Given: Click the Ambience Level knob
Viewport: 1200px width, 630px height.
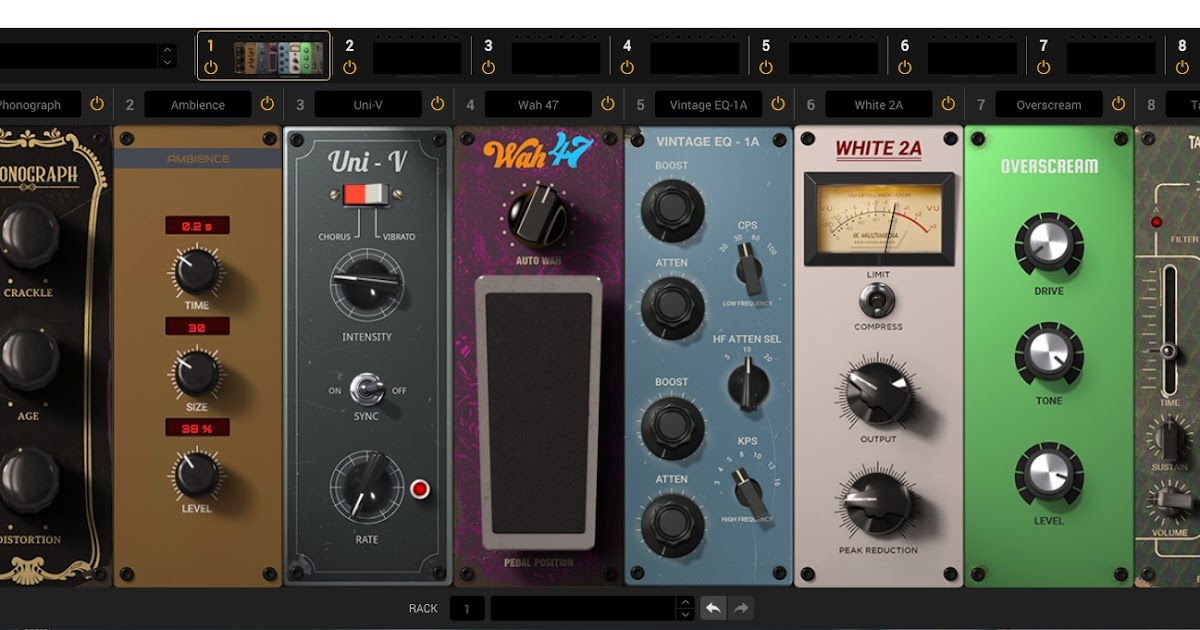Looking at the screenshot, I should click(x=197, y=474).
